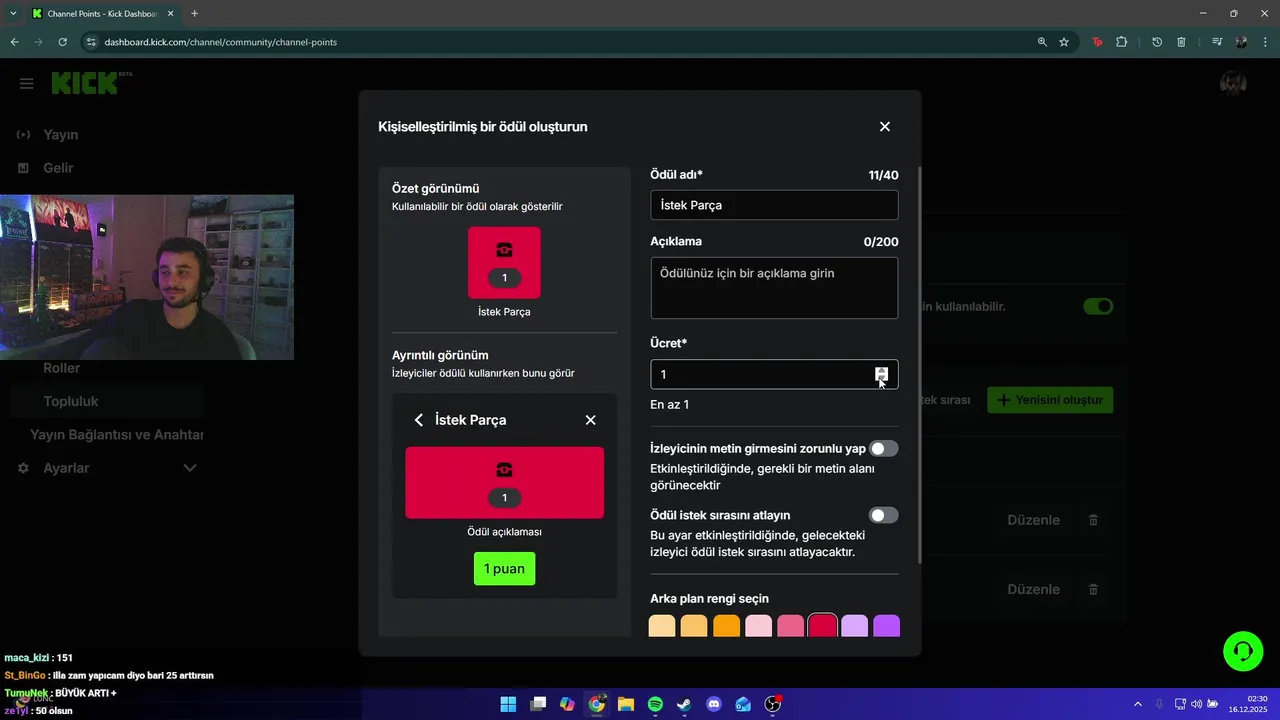Open a new browser tab with plus
The width and height of the screenshot is (1280, 720).
[x=194, y=14]
